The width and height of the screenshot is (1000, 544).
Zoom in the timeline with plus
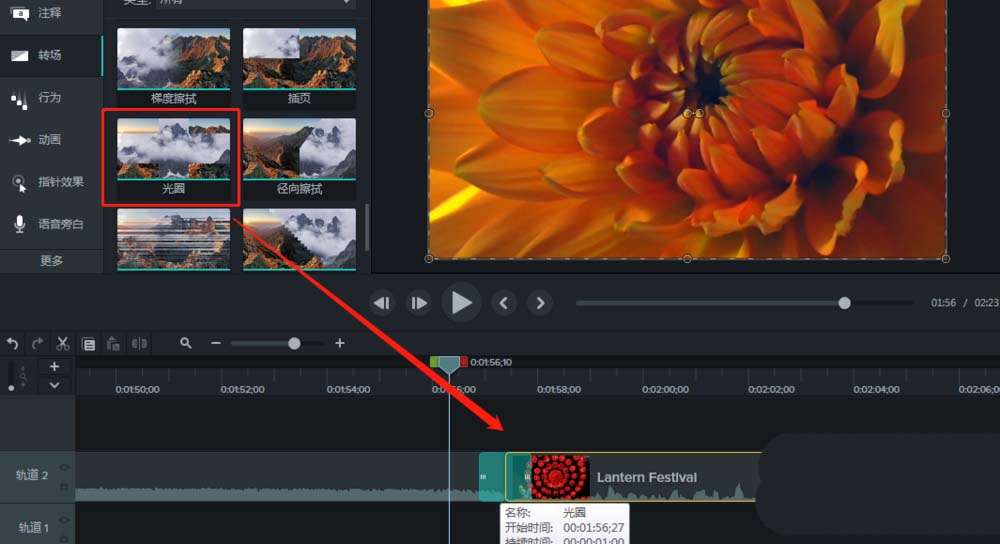[340, 343]
